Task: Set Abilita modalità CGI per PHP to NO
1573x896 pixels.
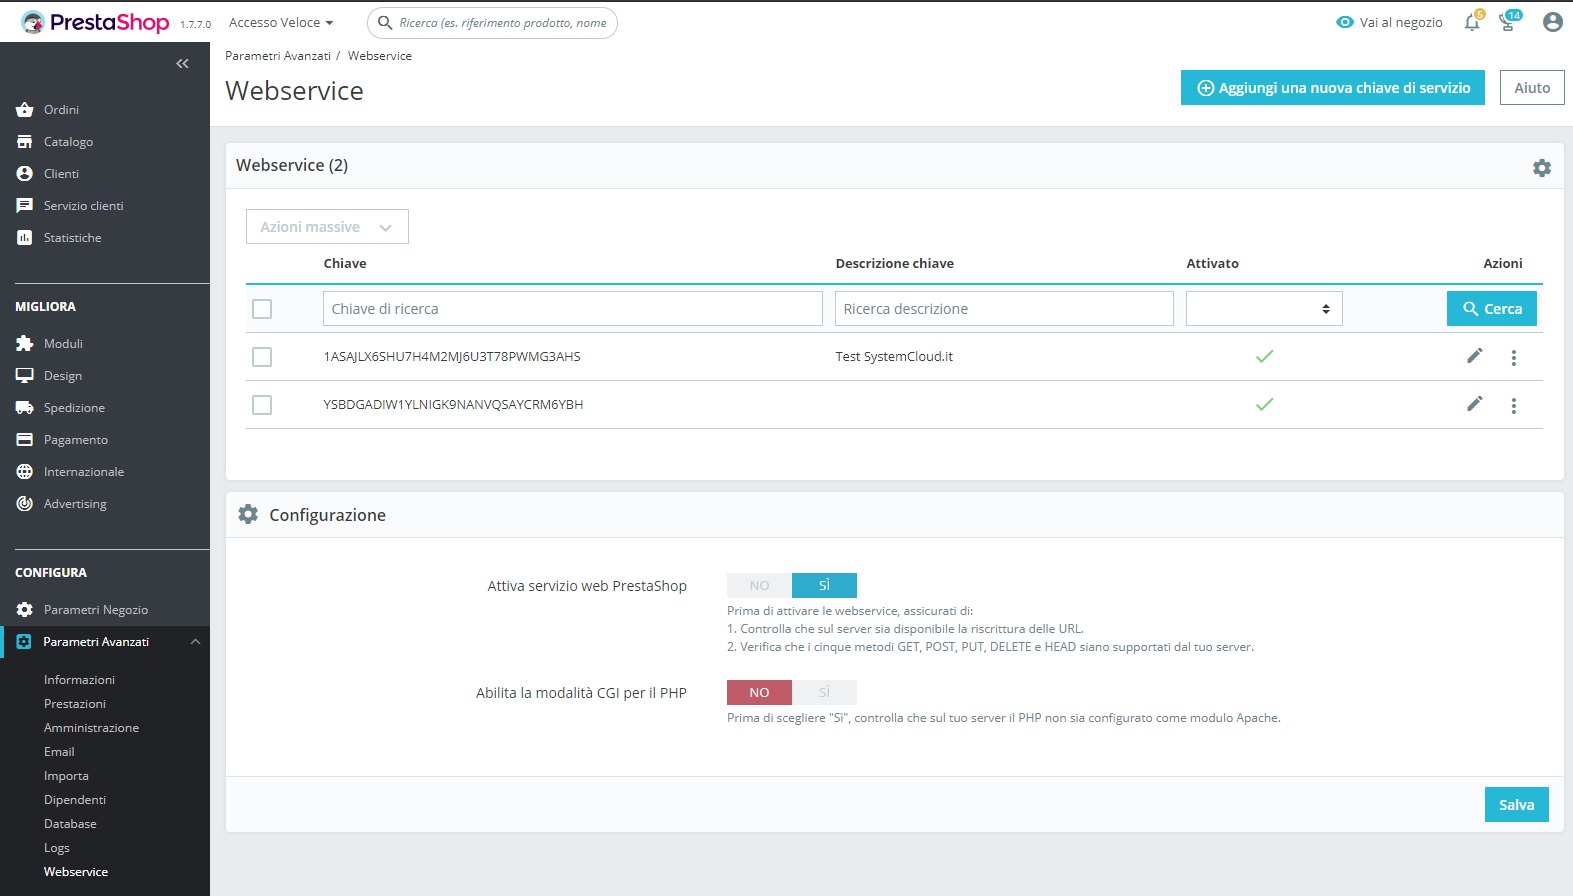Action: point(759,692)
